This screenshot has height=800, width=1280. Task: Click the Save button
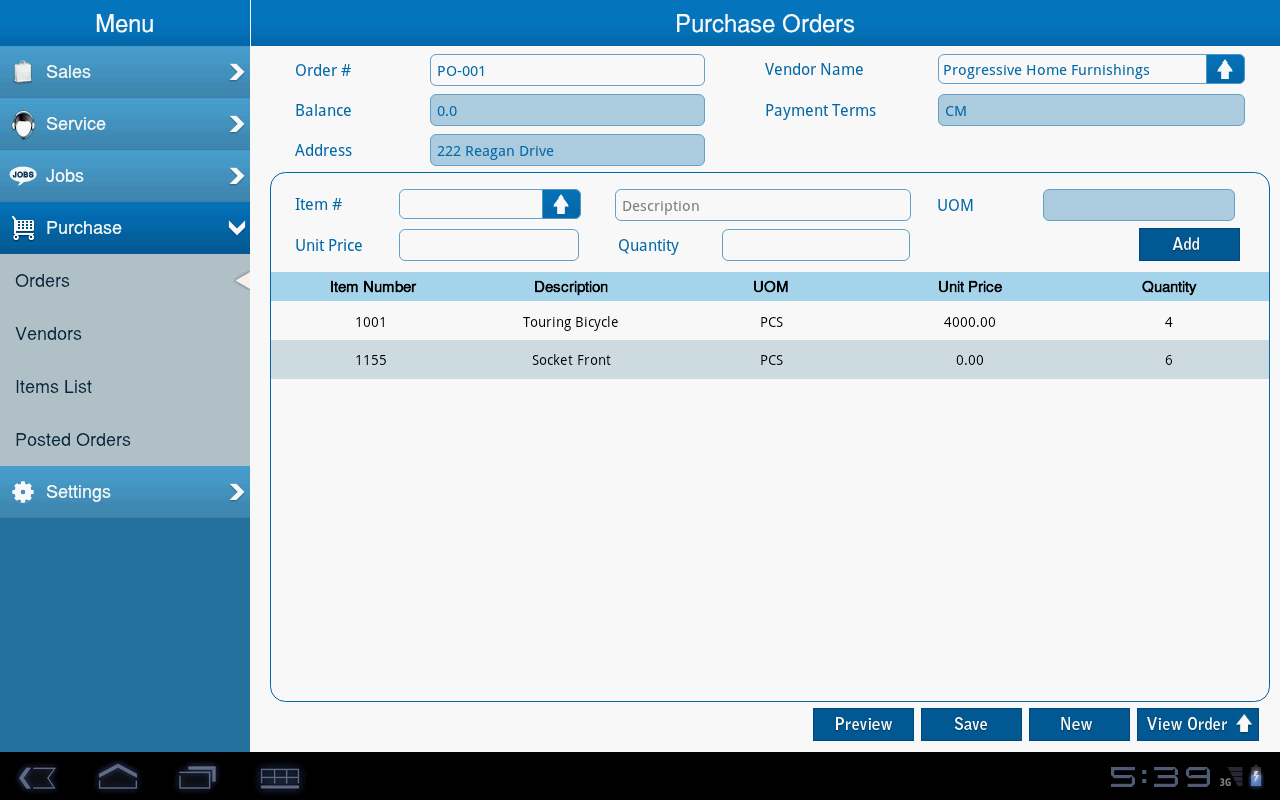click(x=971, y=724)
